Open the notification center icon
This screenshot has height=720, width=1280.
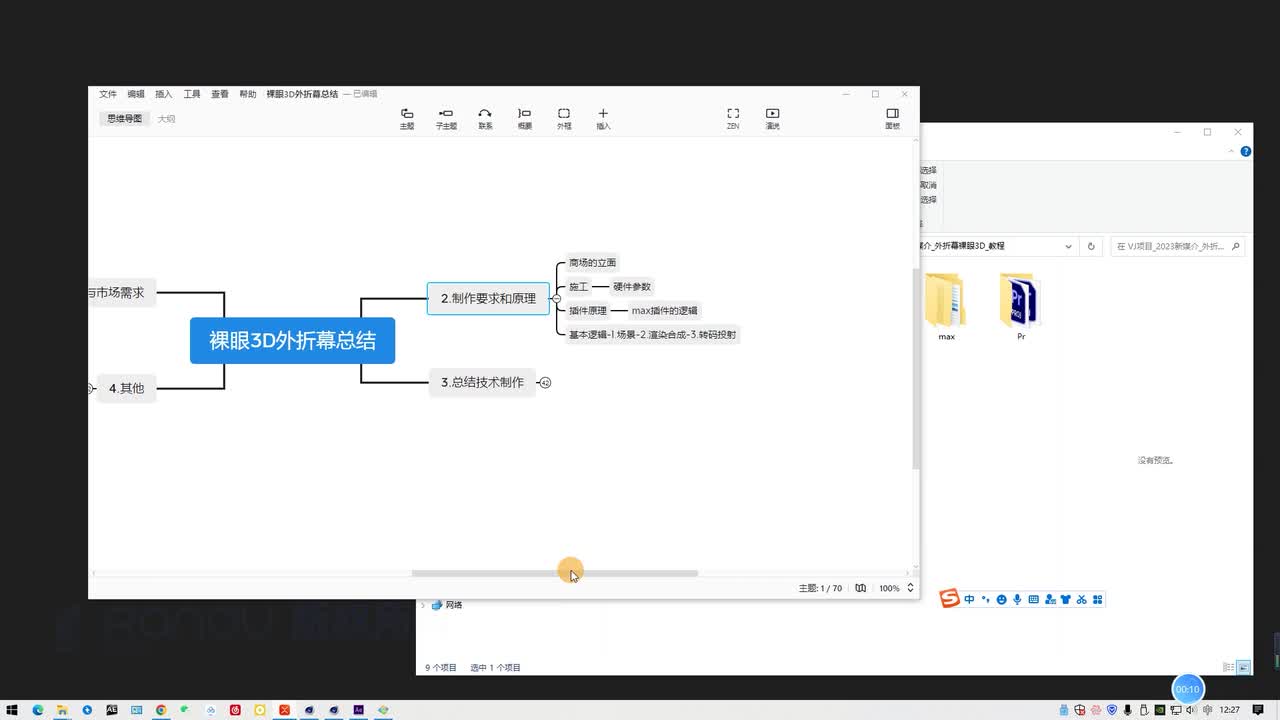(1260, 710)
